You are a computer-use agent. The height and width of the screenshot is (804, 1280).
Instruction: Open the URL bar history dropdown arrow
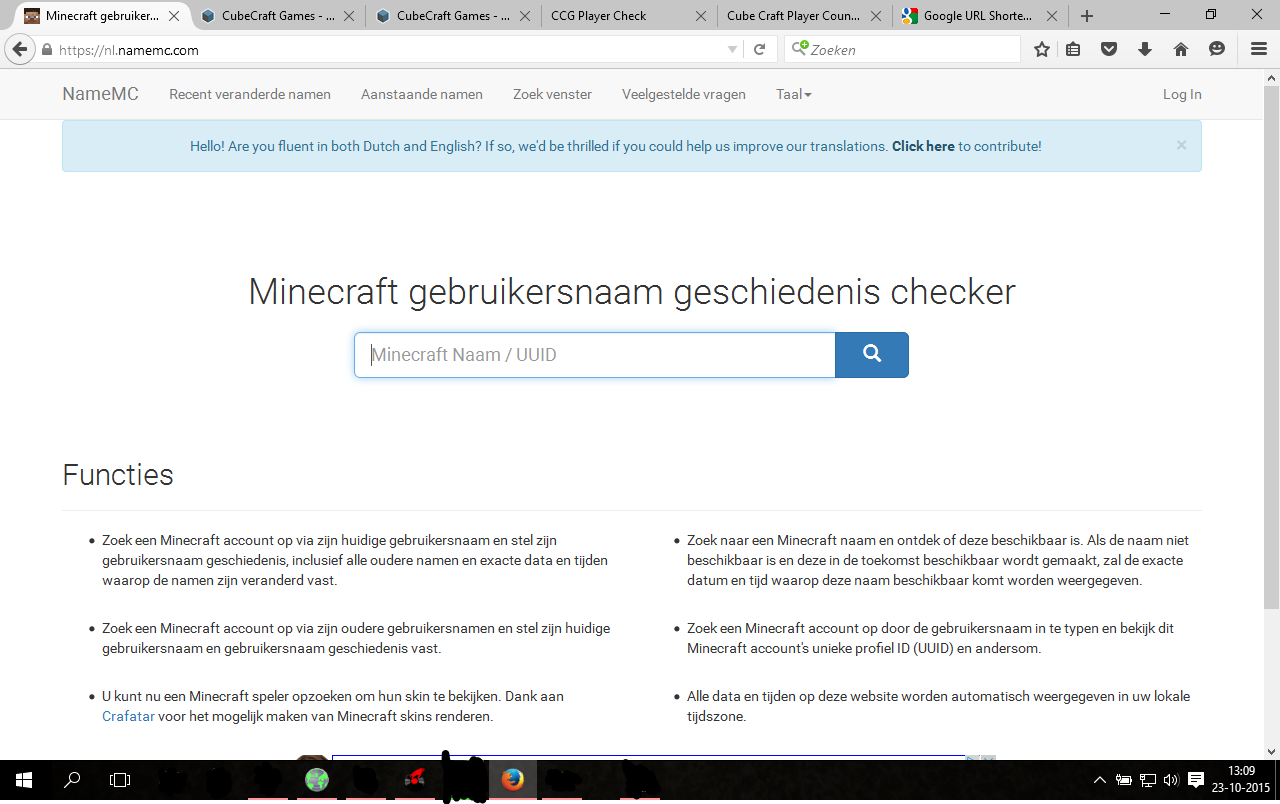[x=733, y=49]
